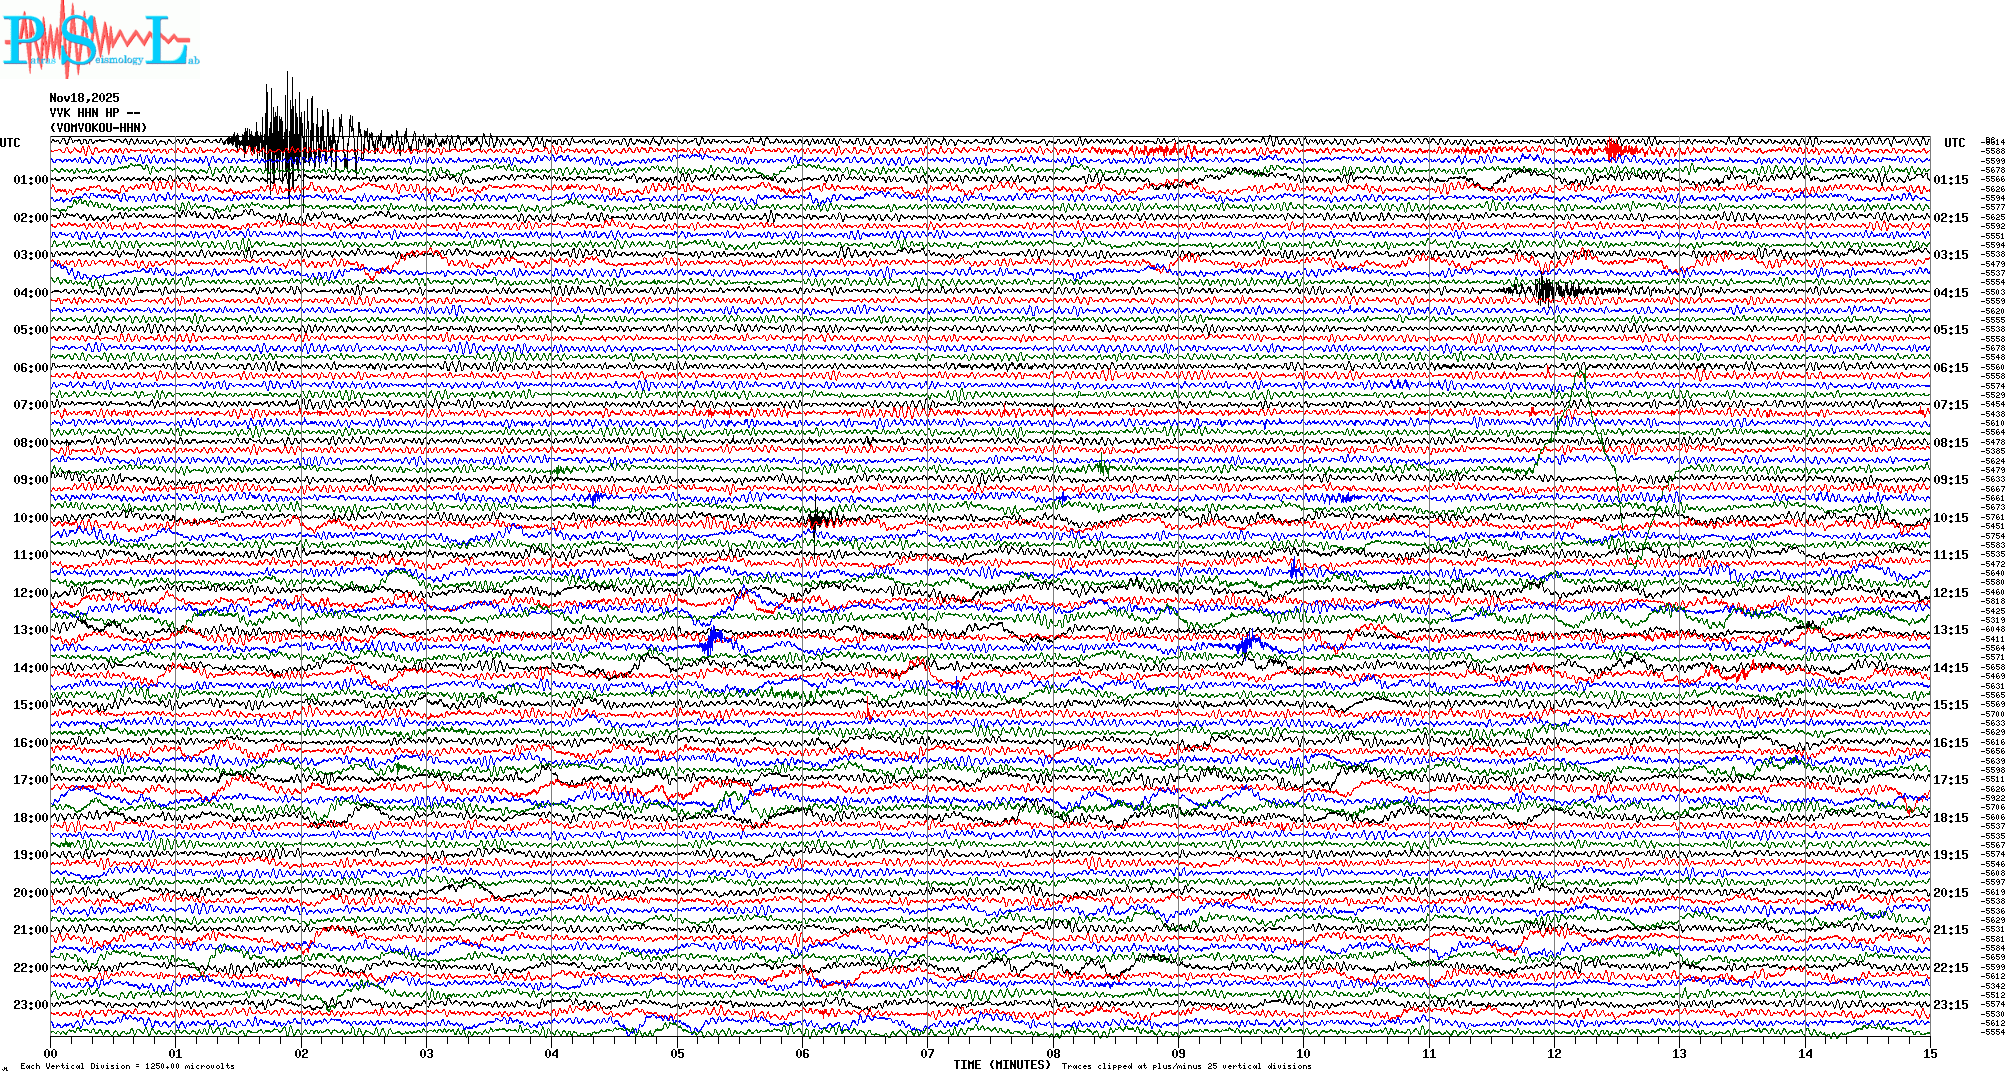Click the vertical division microvolts footnote
This screenshot has width=2010, height=1080.
point(127,1066)
